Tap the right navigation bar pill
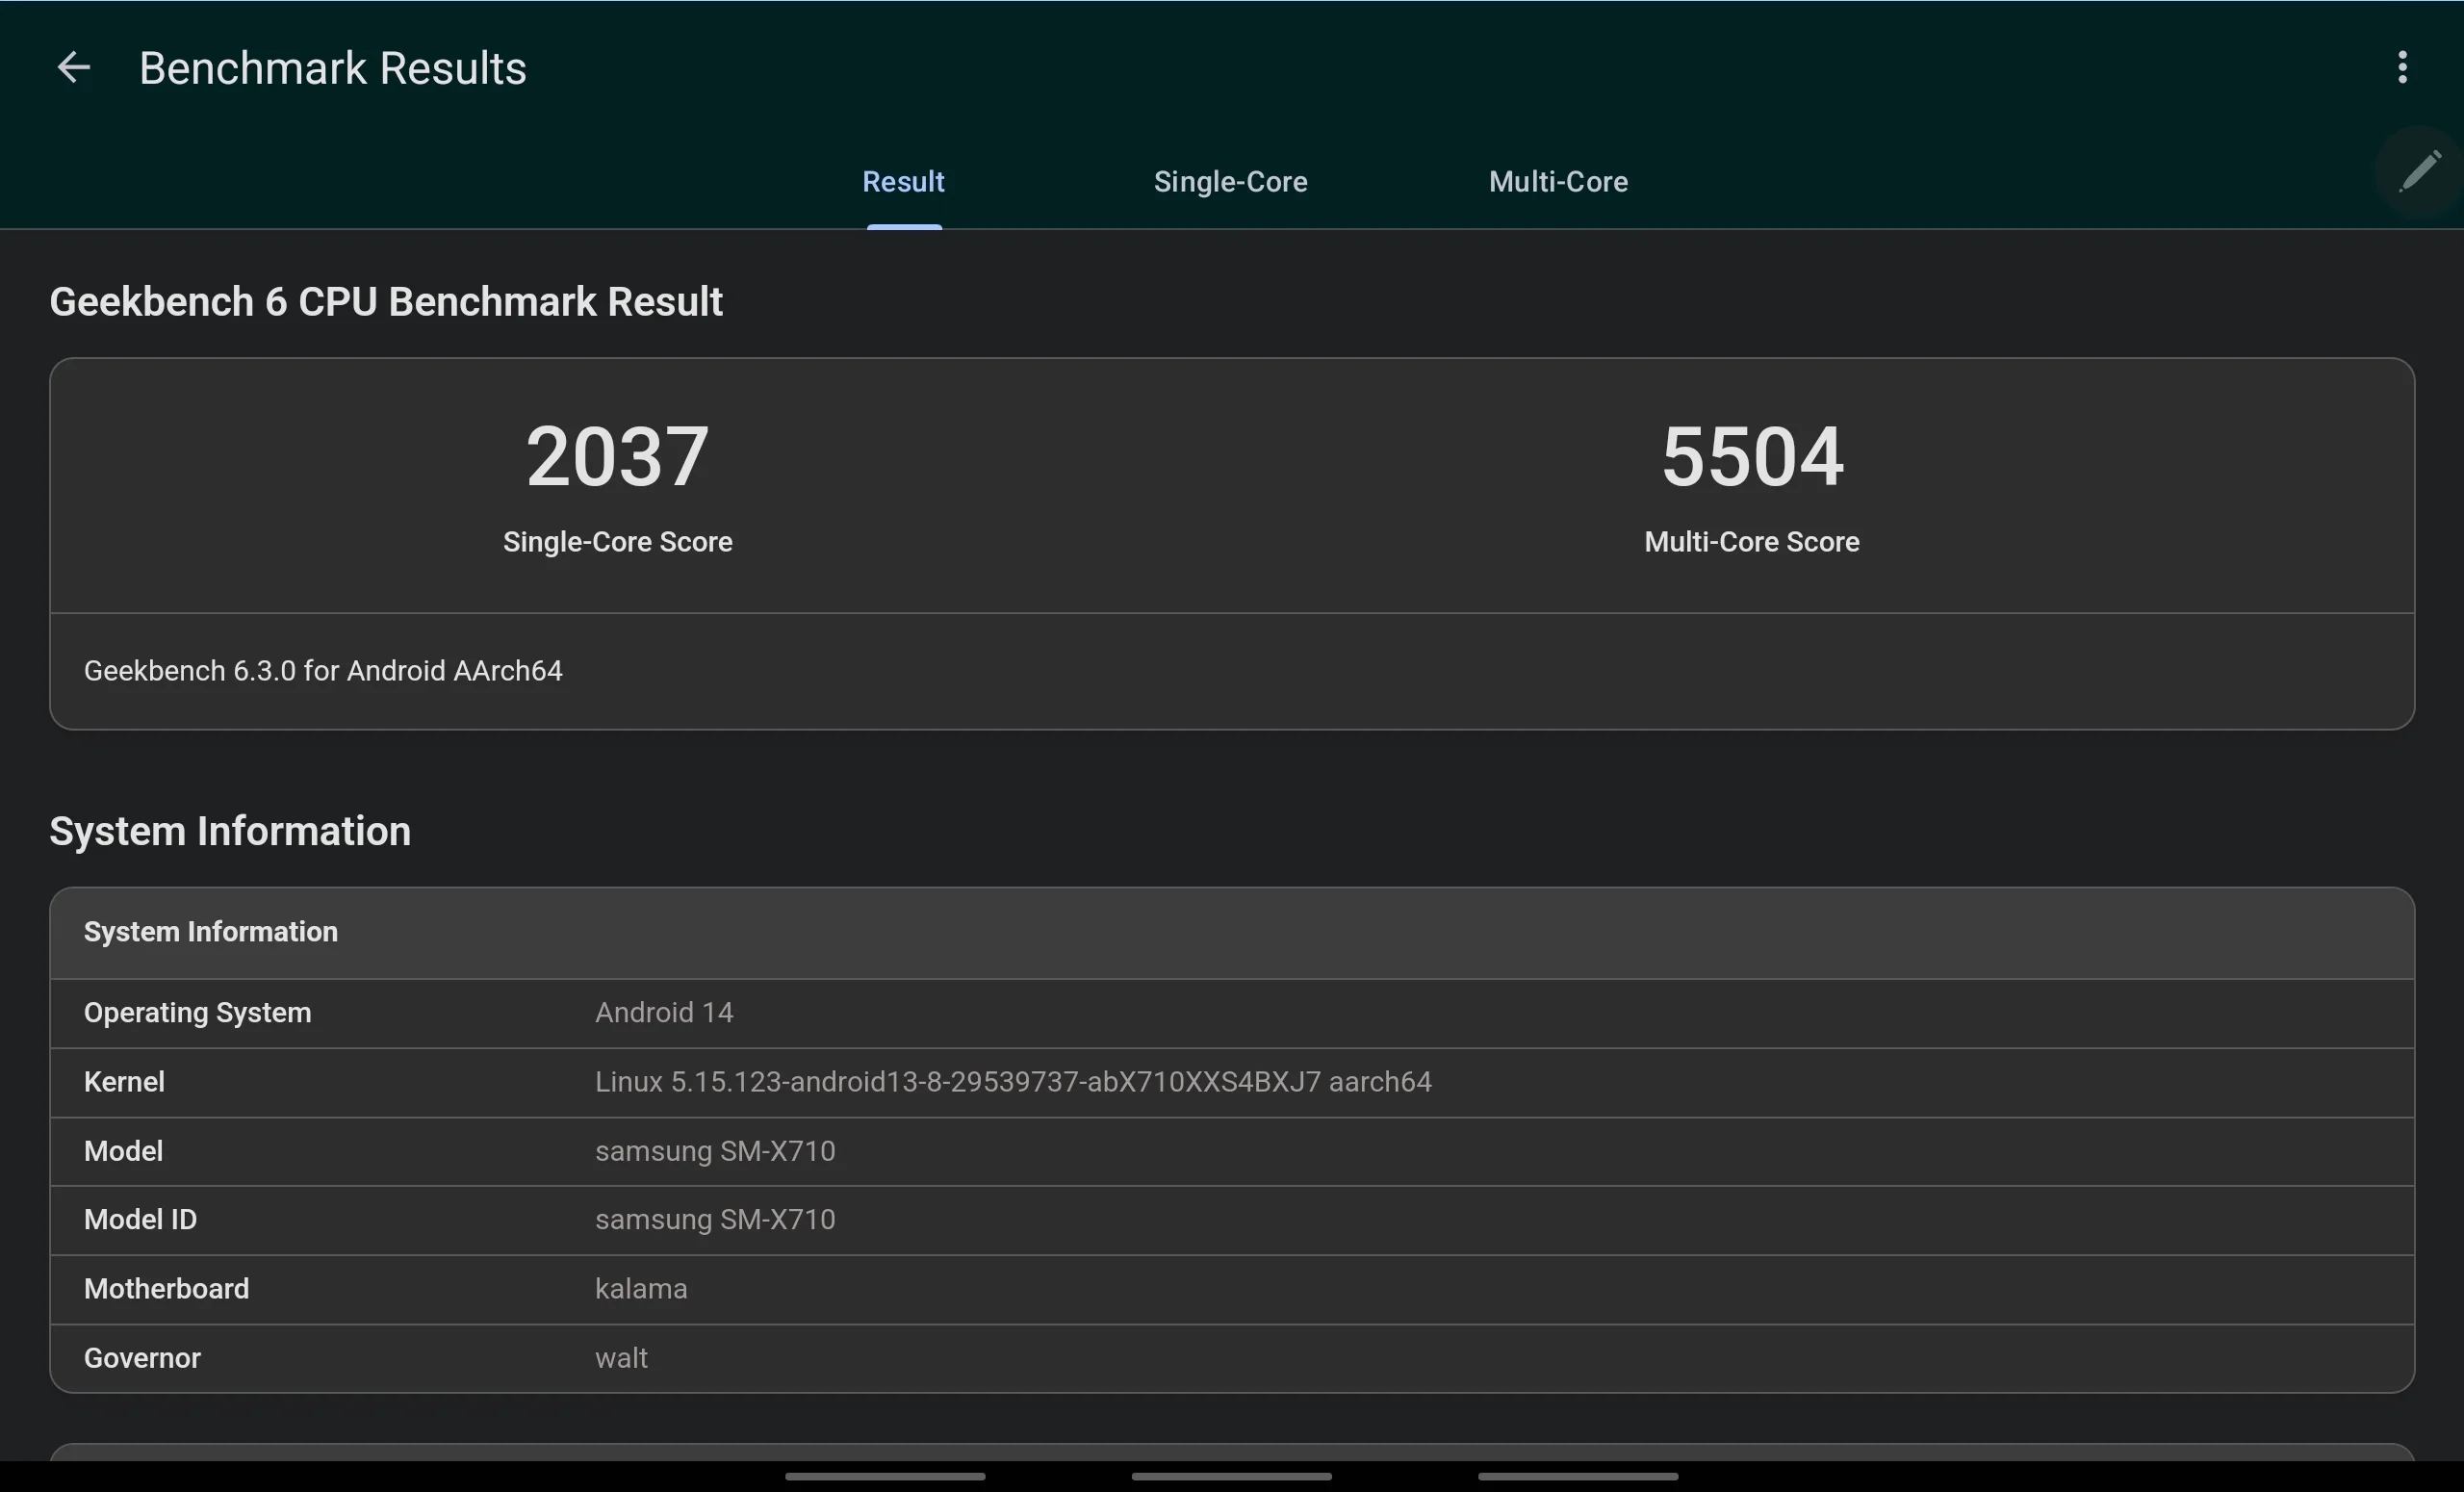 [1578, 1476]
